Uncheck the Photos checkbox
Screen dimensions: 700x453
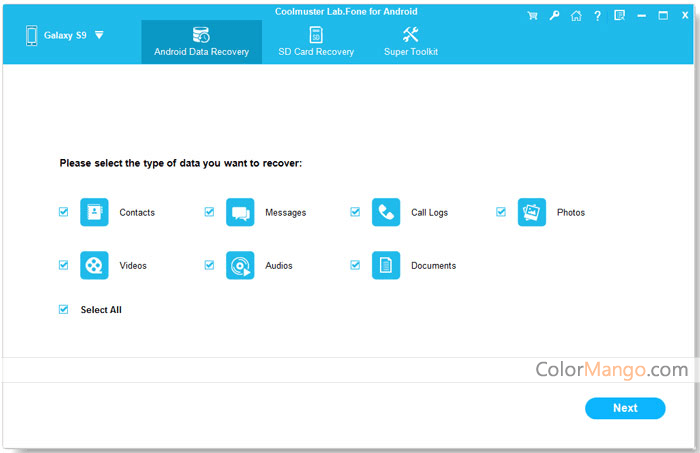tap(502, 212)
